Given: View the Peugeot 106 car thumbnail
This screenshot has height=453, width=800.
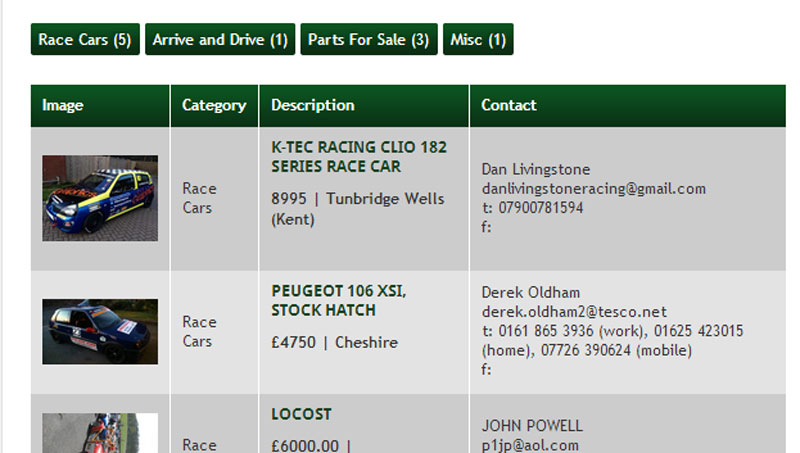Looking at the screenshot, I should click(100, 332).
